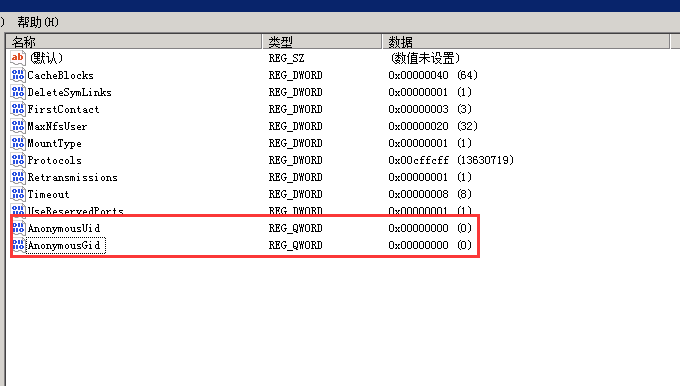Click REG_DWORD type in Protocols row

click(x=295, y=160)
